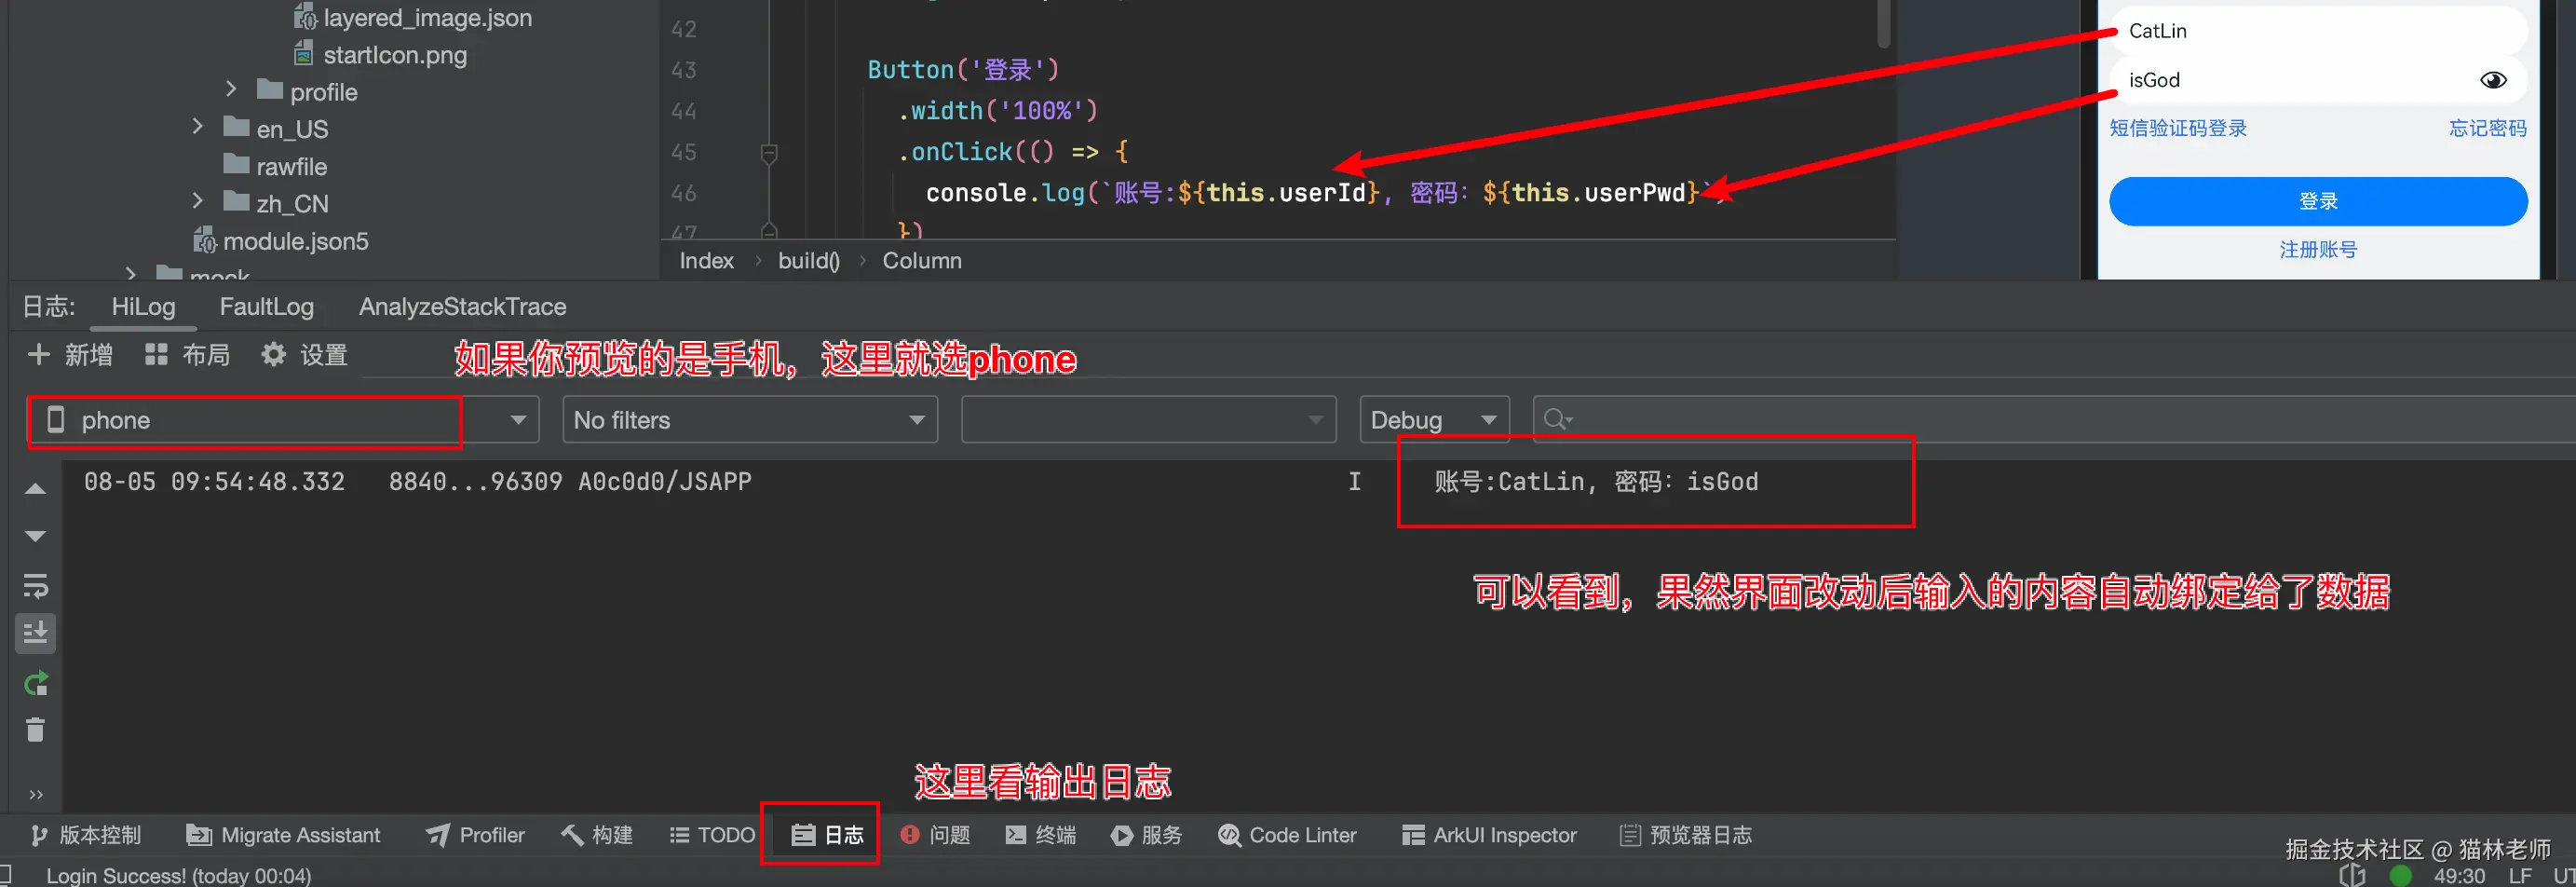Expand more log tools double-chevron
The width and height of the screenshot is (2576, 887).
pyautogui.click(x=36, y=795)
